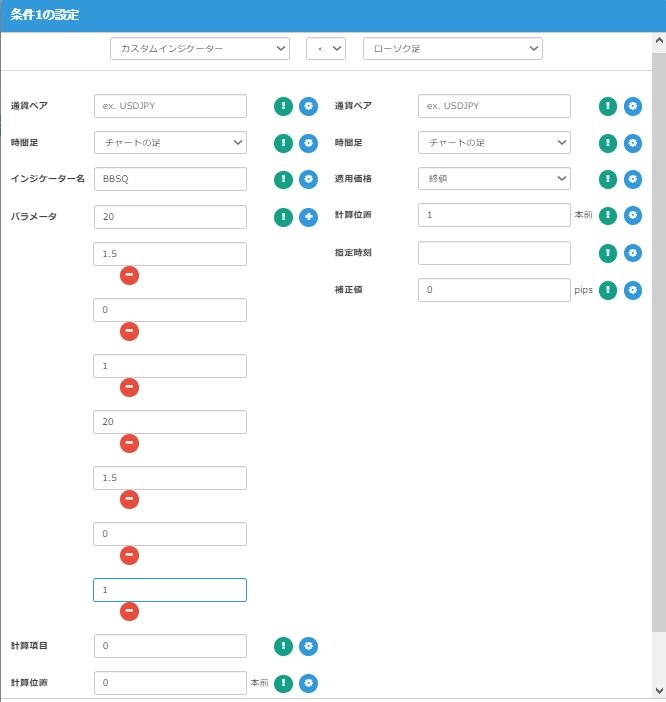Click right 計算位置 field with 1
This screenshot has height=702, width=666.
click(x=494, y=215)
